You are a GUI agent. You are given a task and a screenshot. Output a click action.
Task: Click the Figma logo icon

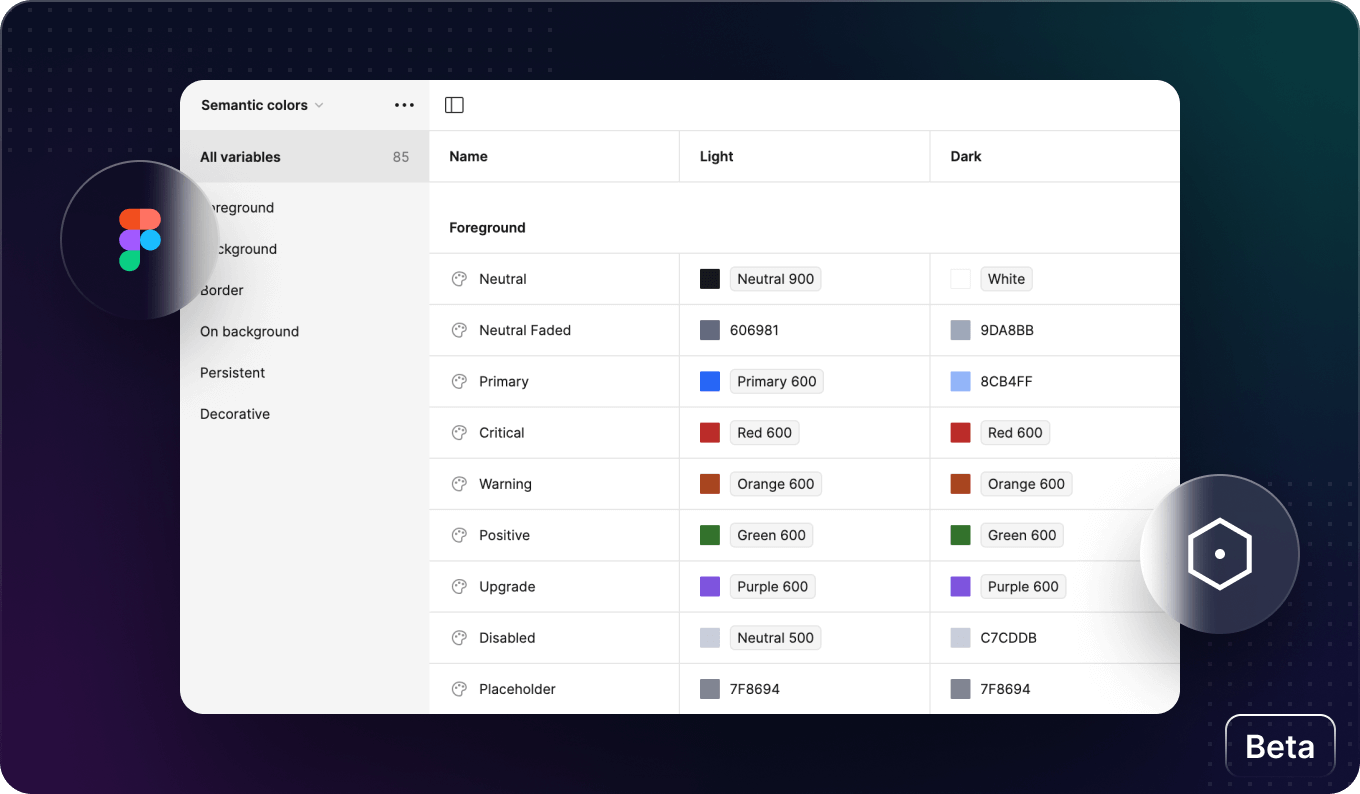[139, 240]
